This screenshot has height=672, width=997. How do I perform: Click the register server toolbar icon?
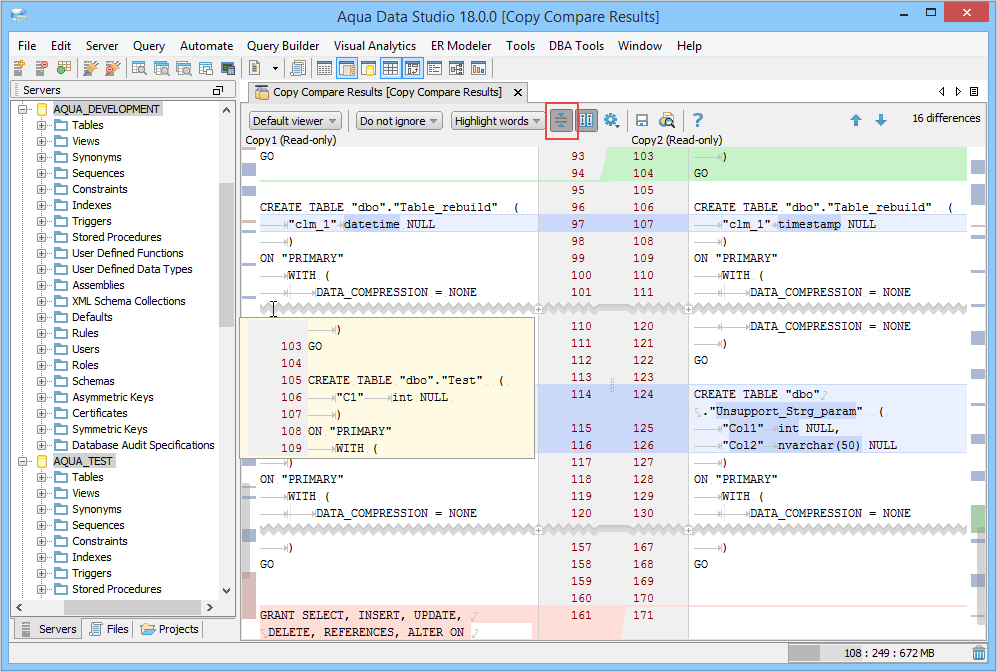point(19,68)
